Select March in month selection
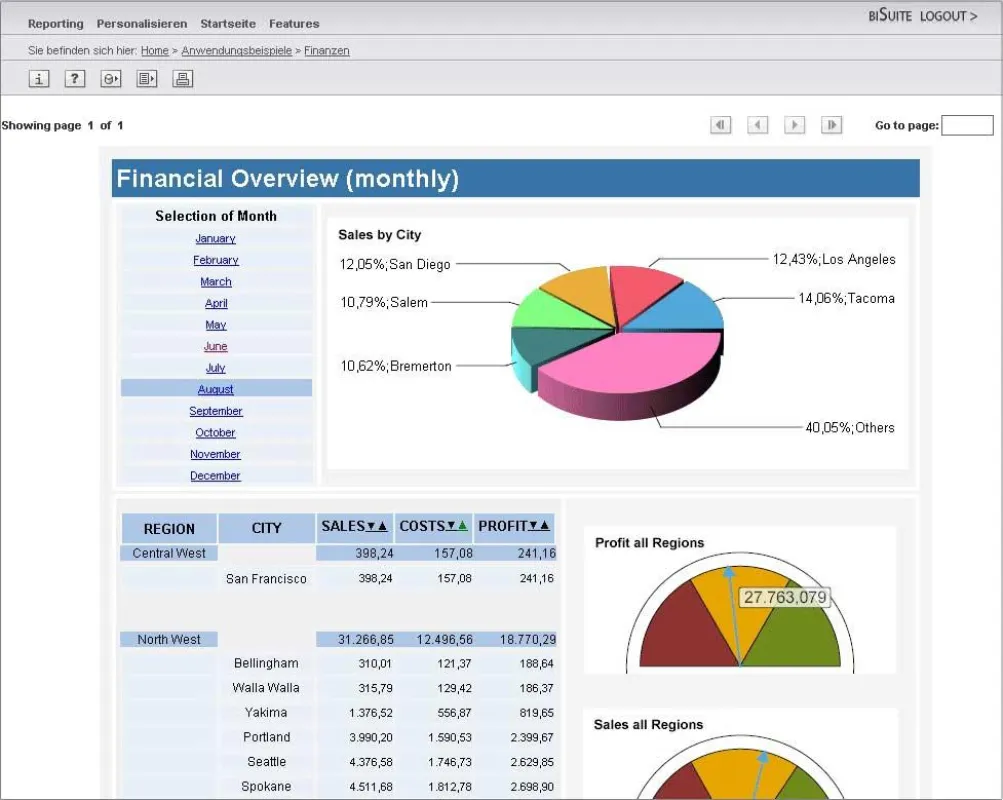This screenshot has height=800, width=1003. [x=216, y=281]
